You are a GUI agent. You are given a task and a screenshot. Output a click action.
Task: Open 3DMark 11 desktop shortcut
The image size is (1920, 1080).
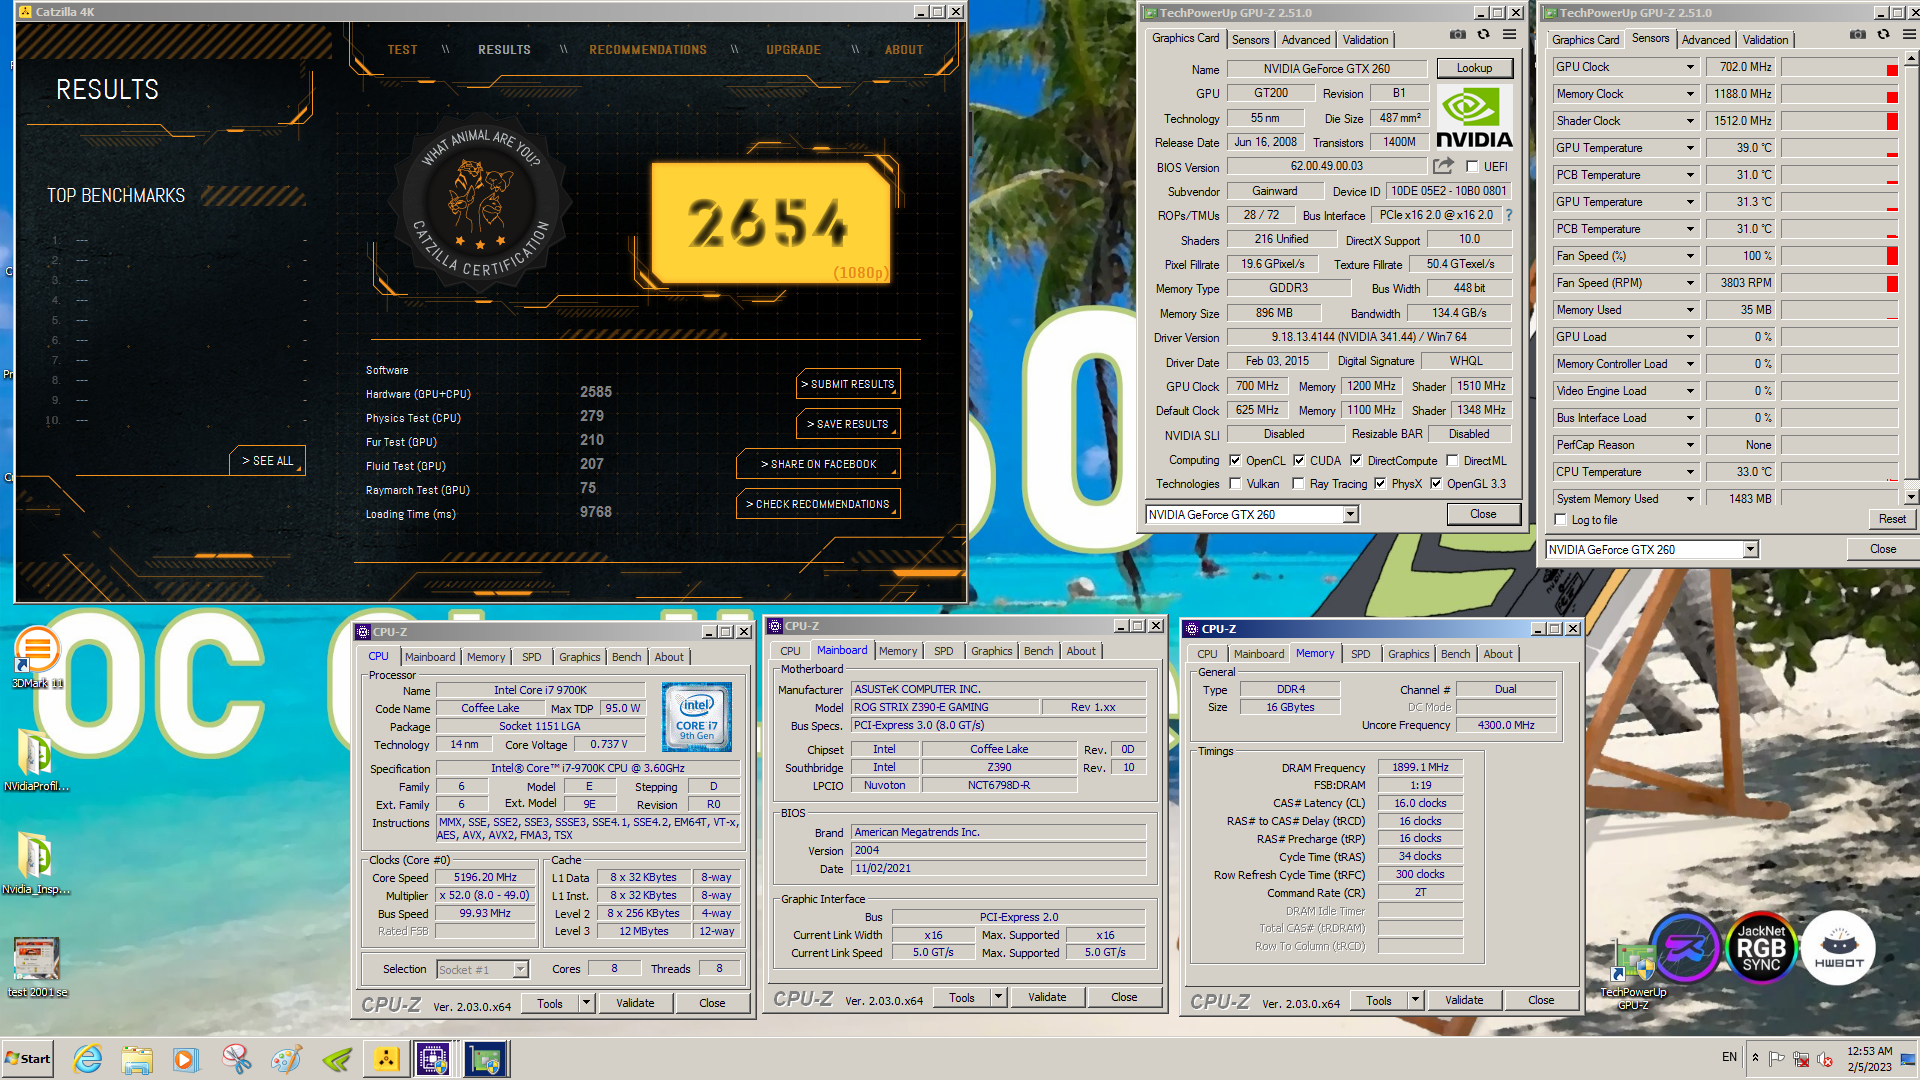(x=37, y=658)
